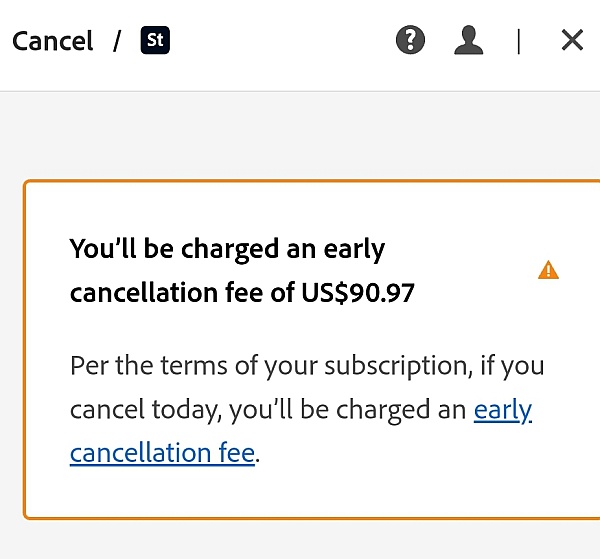Click the Adobe Stock St badge icon
Screen dimensions: 600x559
pyautogui.click(x=155, y=40)
